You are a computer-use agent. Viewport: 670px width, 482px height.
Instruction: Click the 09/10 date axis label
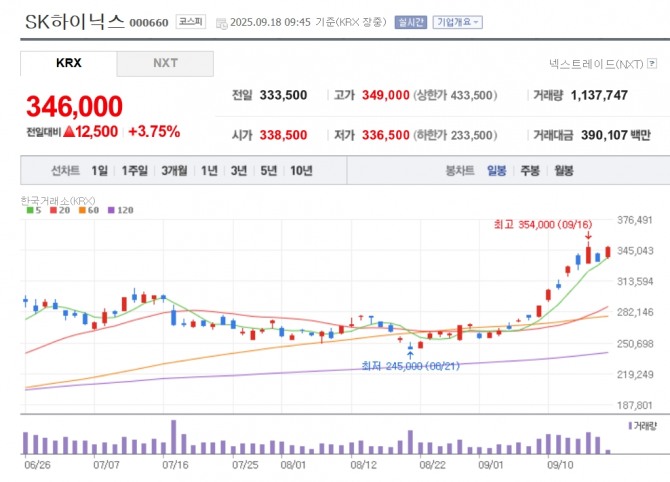point(560,464)
